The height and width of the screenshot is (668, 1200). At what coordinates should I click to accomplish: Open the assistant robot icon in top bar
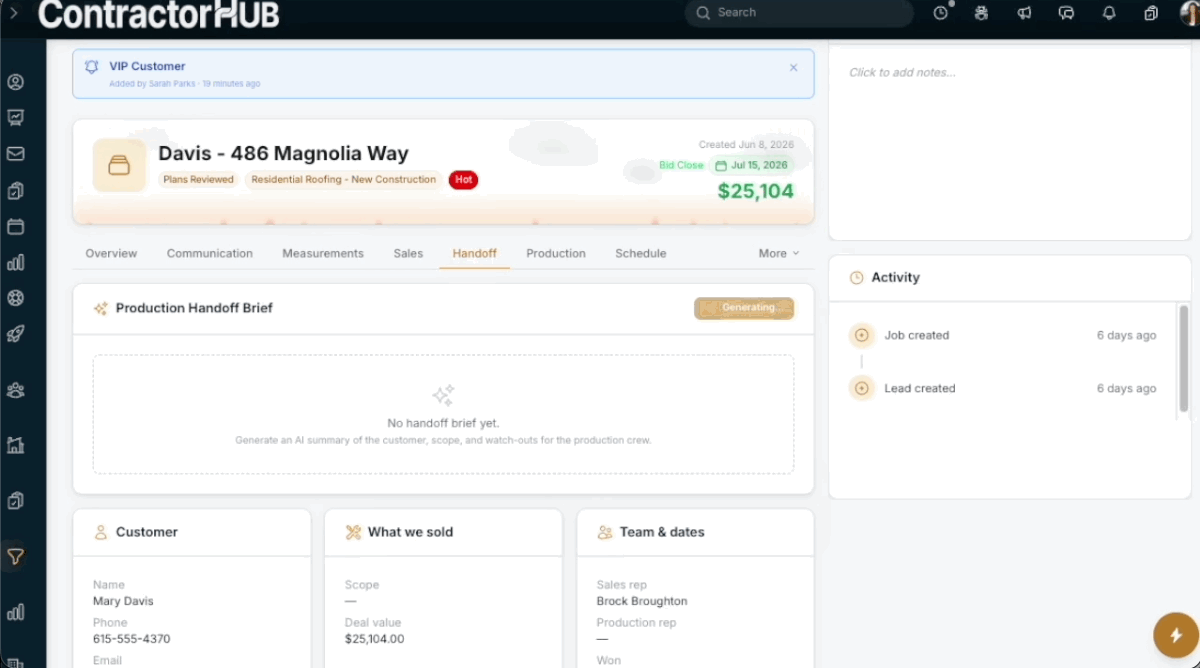pyautogui.click(x=981, y=13)
